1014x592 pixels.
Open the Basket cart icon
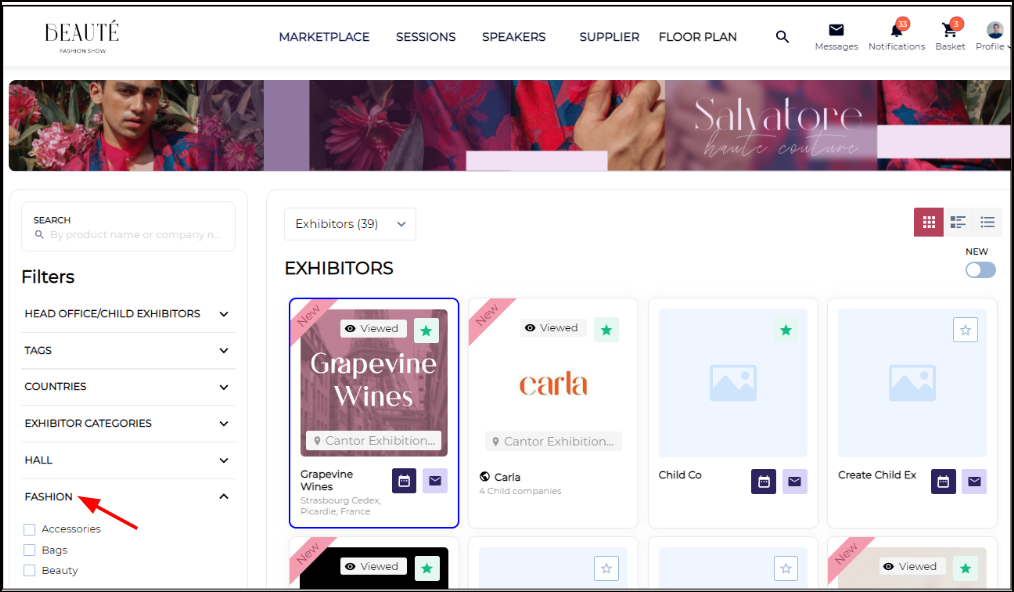click(x=949, y=30)
